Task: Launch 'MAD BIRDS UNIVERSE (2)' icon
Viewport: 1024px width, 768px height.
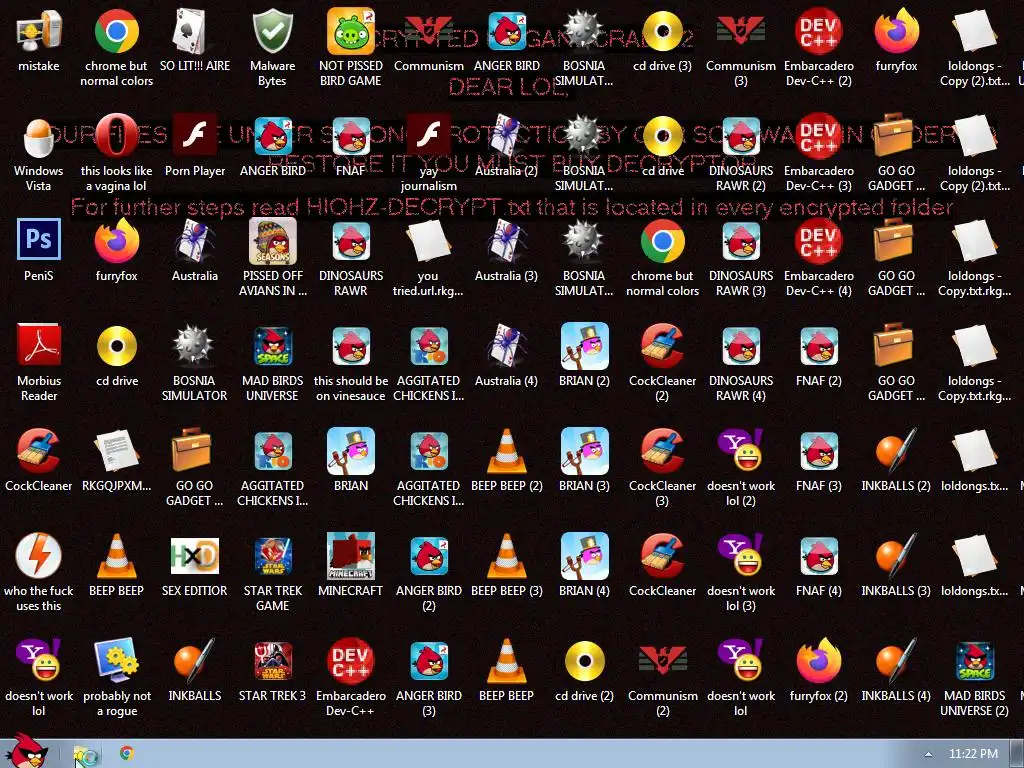Action: 974,660
